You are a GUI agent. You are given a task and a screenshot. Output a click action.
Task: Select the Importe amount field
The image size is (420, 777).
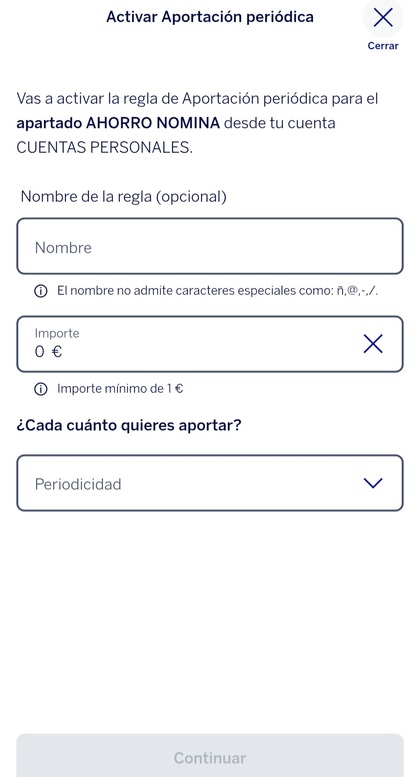pyautogui.click(x=210, y=344)
